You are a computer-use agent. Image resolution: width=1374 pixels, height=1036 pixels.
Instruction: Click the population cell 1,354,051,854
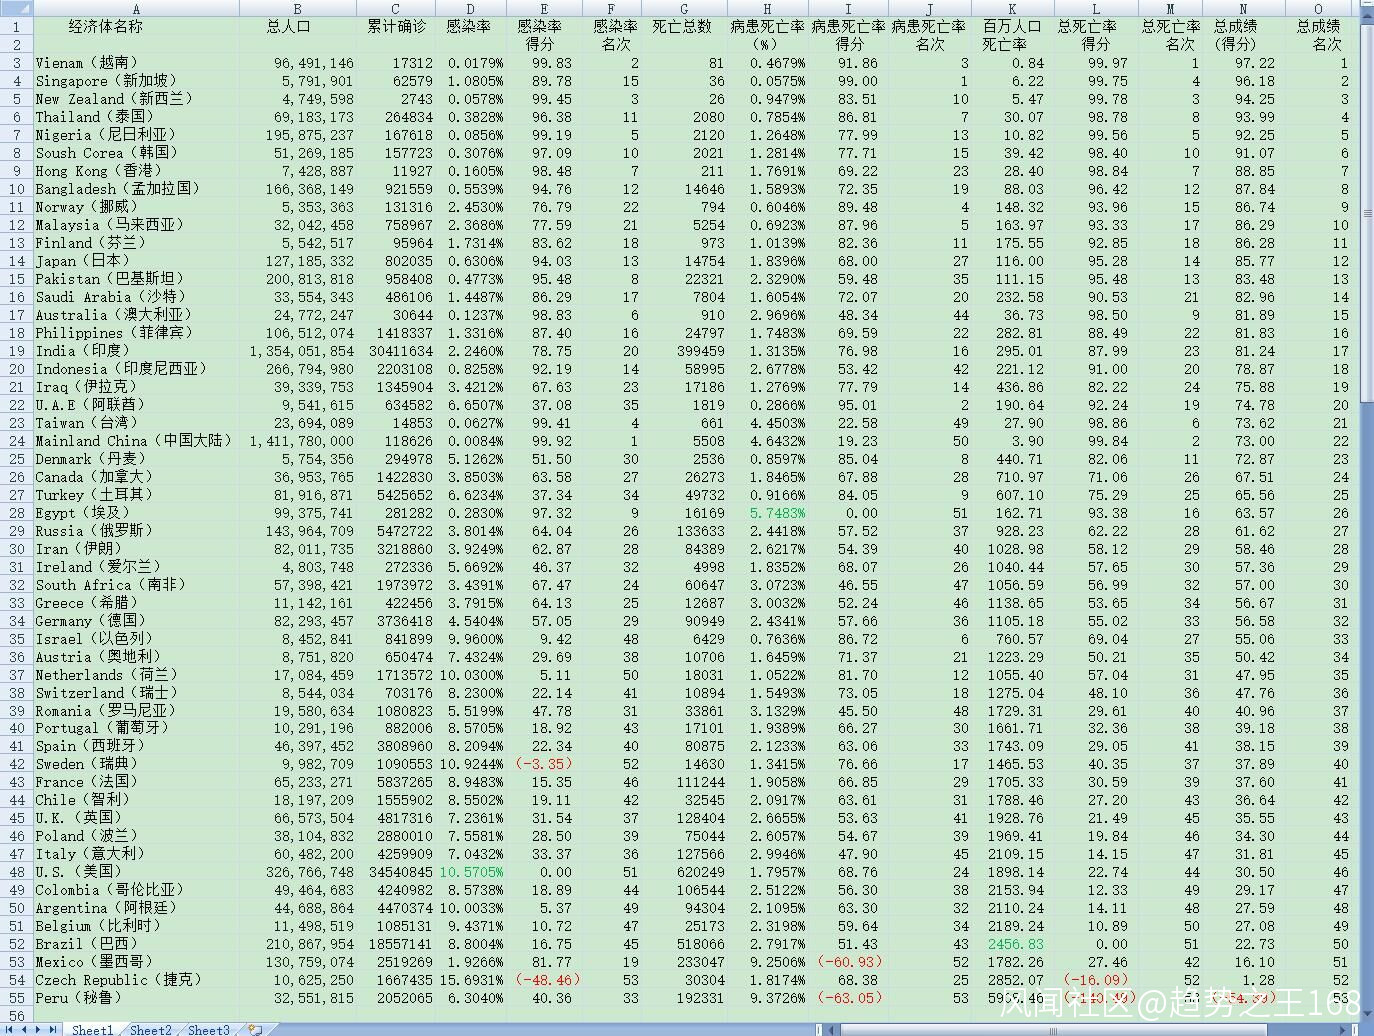[297, 351]
